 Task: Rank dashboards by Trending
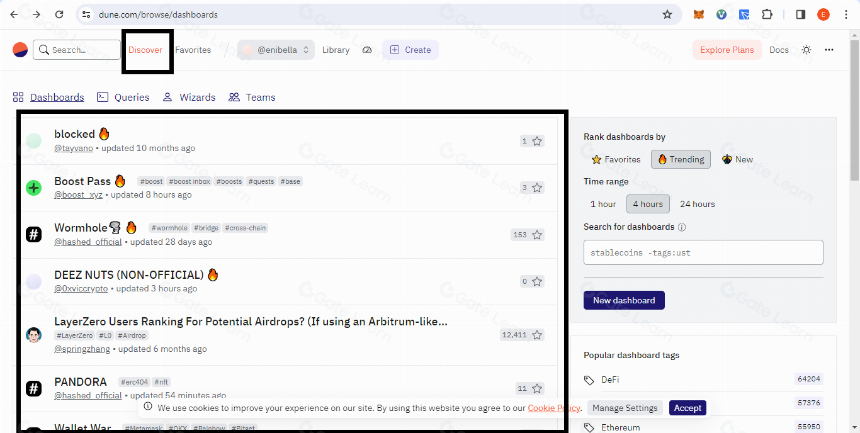681,160
